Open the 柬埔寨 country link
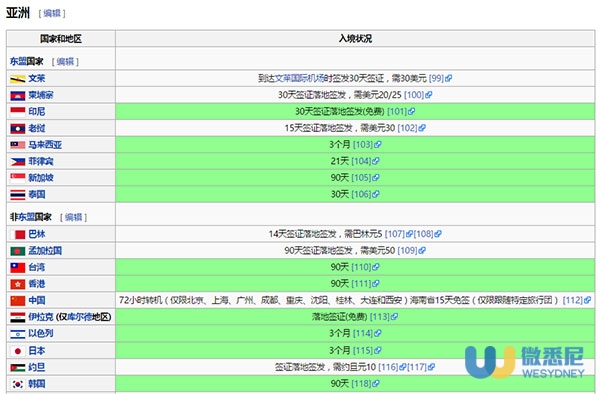 coord(41,95)
